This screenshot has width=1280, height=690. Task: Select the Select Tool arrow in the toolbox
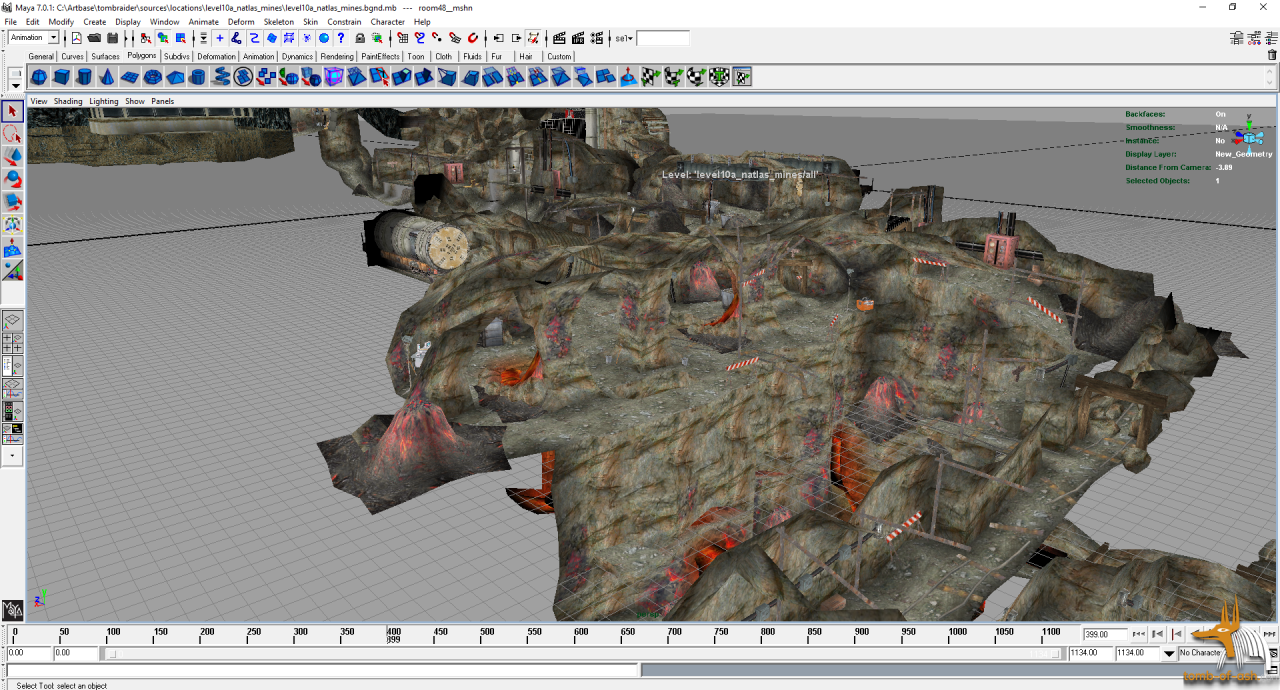click(13, 112)
